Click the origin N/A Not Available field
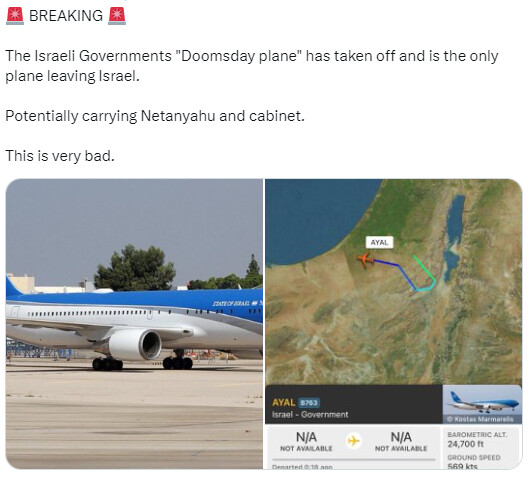This screenshot has height=484, width=532. click(306, 442)
